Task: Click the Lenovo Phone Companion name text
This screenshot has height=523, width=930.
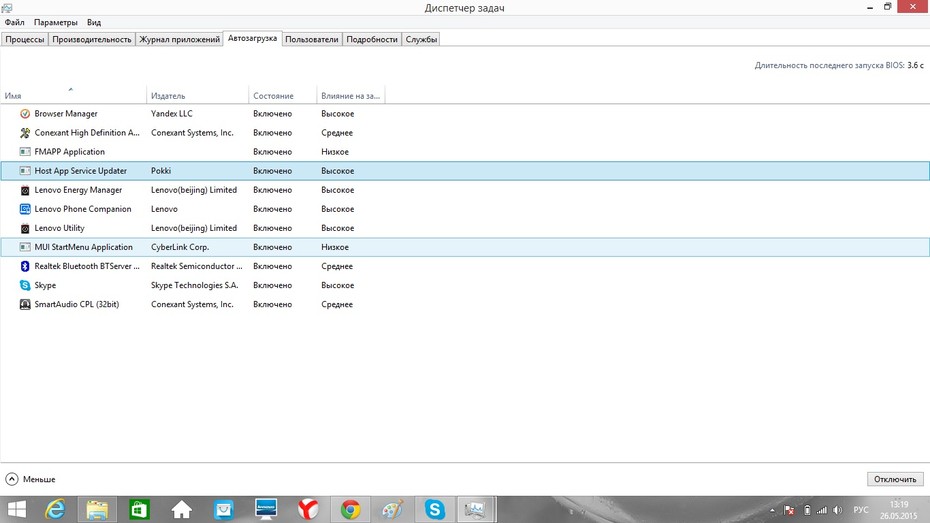Action: [83, 209]
